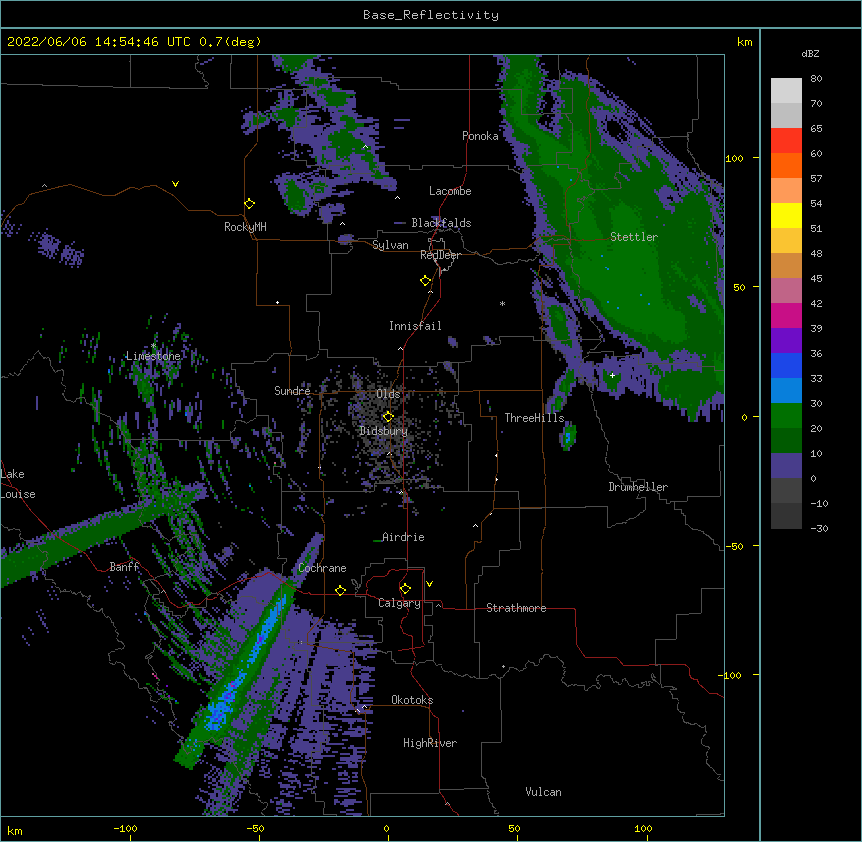Click the Banff town label
The height and width of the screenshot is (842, 862).
(x=124, y=567)
